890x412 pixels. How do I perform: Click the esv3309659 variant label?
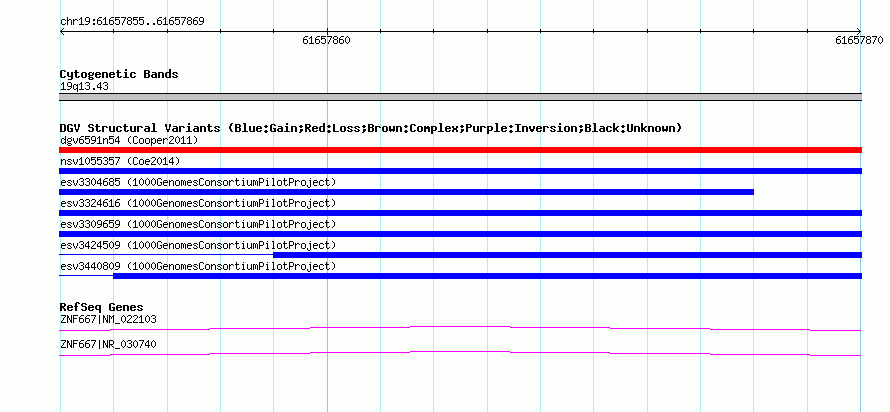(198, 224)
